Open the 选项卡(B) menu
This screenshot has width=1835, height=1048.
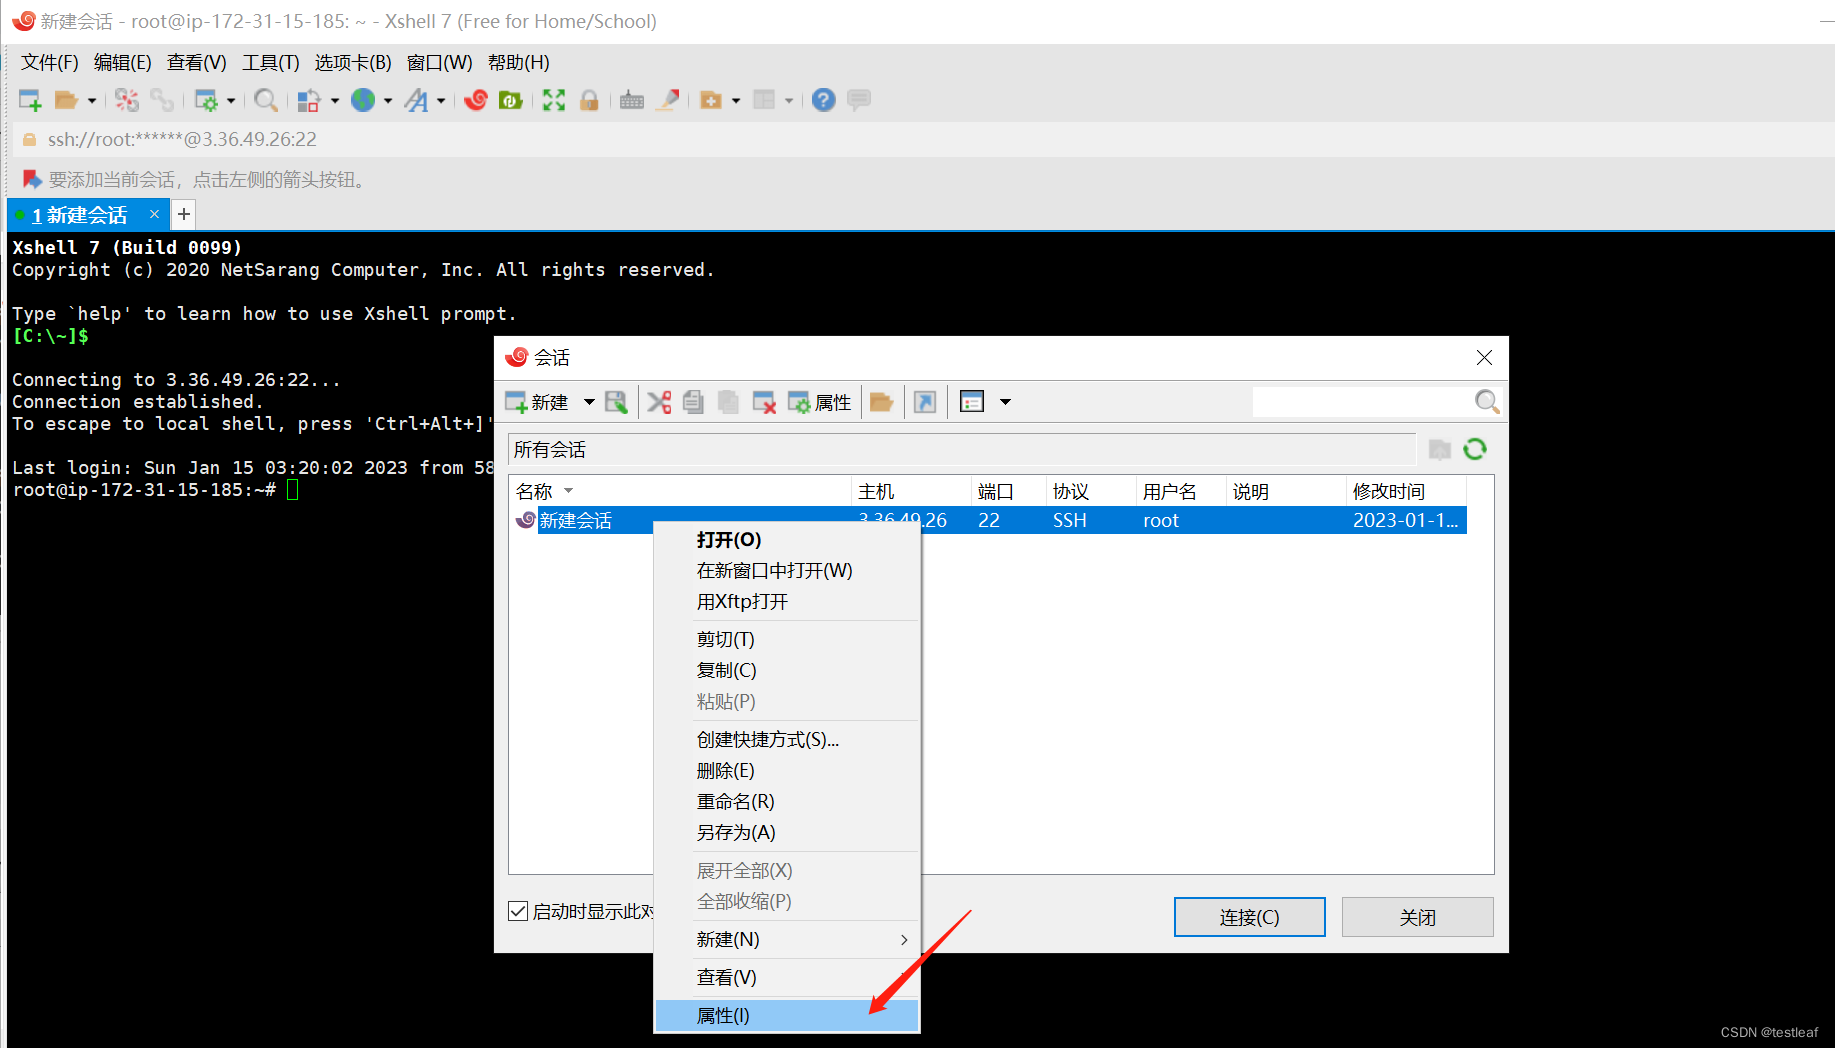(353, 62)
